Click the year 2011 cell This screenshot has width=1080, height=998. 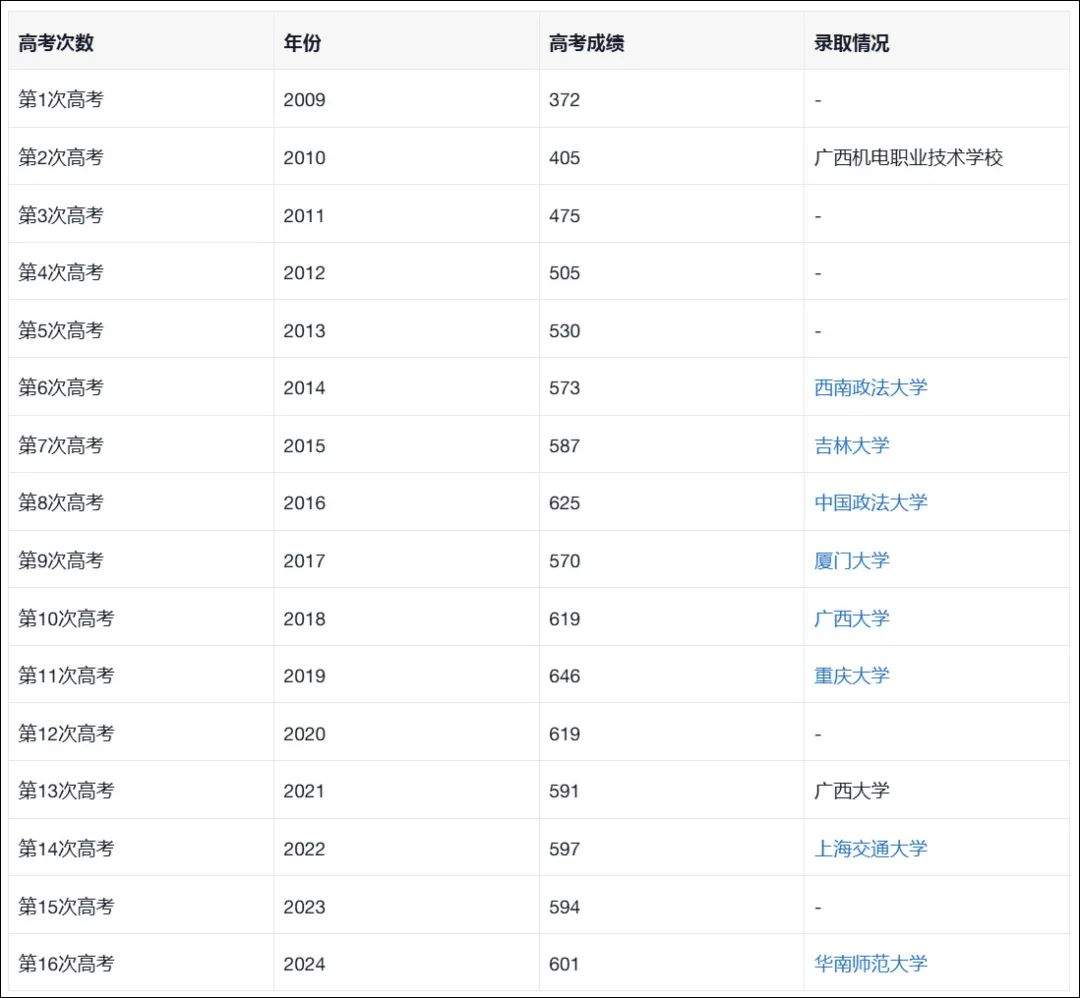[x=406, y=215]
